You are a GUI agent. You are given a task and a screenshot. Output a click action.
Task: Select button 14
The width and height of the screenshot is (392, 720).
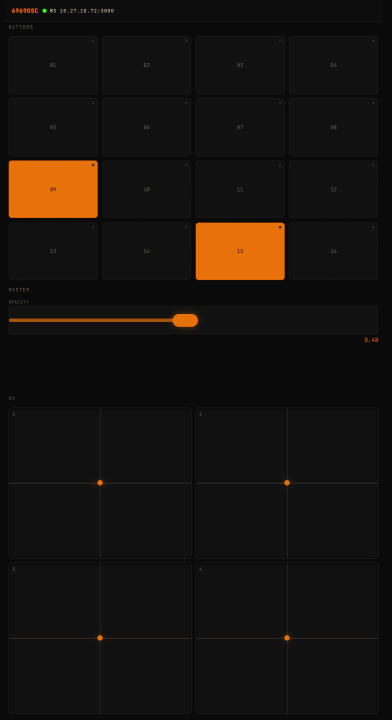pyautogui.click(x=146, y=251)
